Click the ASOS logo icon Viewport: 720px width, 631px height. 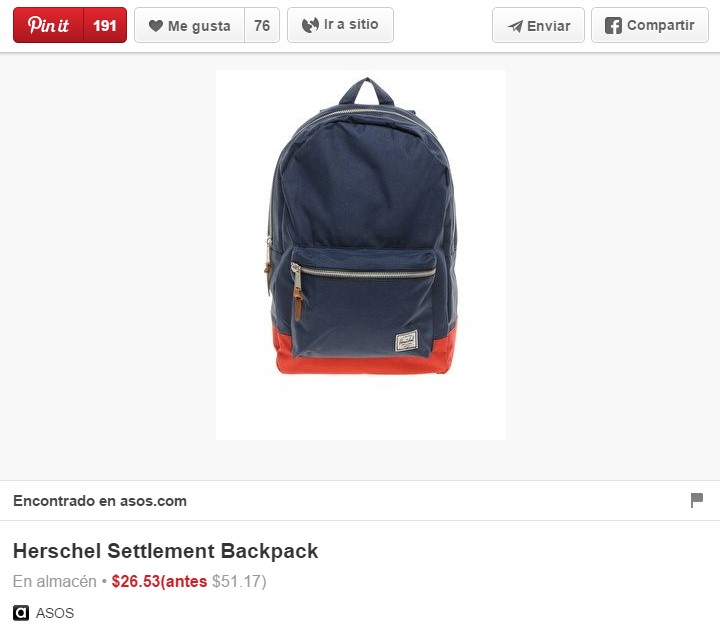tap(21, 613)
